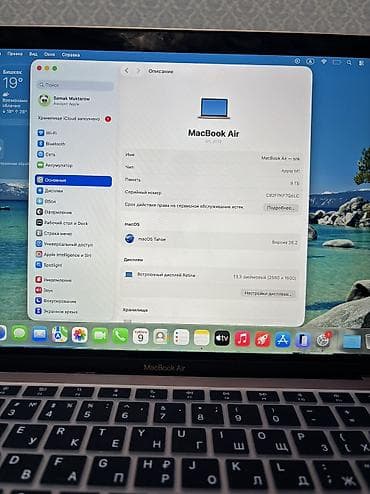370x494 pixels.
Task: Open the Правка menu
Action: (x=15, y=54)
